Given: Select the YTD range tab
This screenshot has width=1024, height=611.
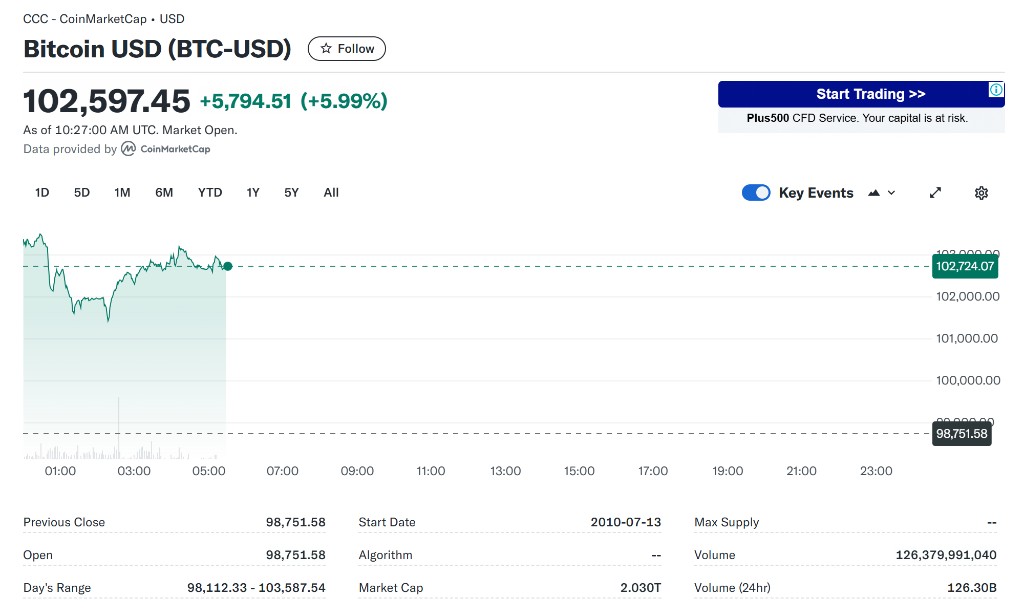Looking at the screenshot, I should pyautogui.click(x=210, y=193).
